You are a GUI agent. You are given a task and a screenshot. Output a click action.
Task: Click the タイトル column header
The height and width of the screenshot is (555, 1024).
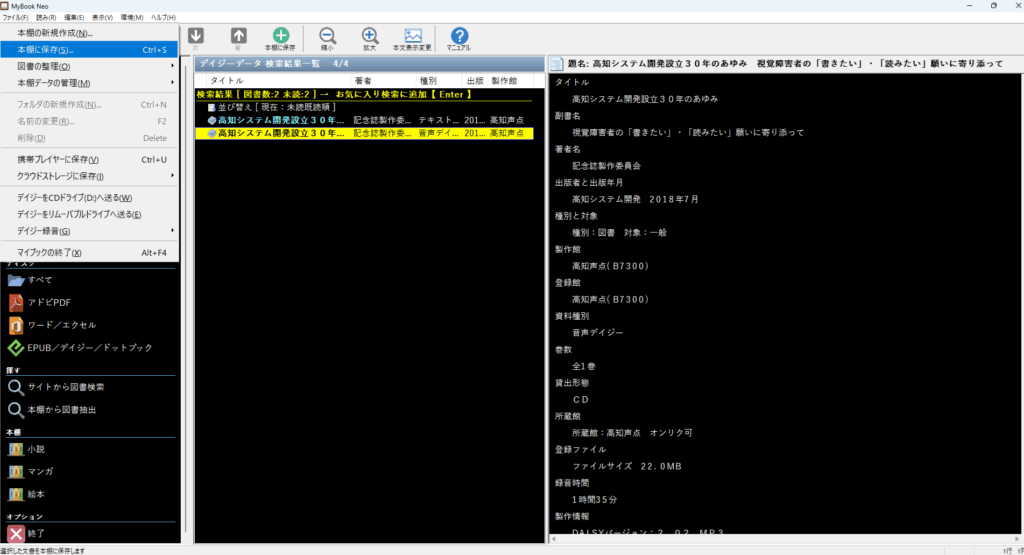(226, 80)
